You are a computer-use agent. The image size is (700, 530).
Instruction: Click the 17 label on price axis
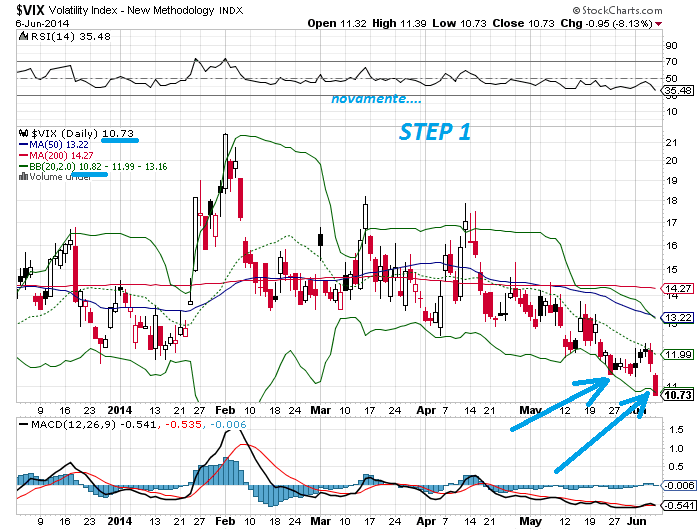[x=671, y=222]
